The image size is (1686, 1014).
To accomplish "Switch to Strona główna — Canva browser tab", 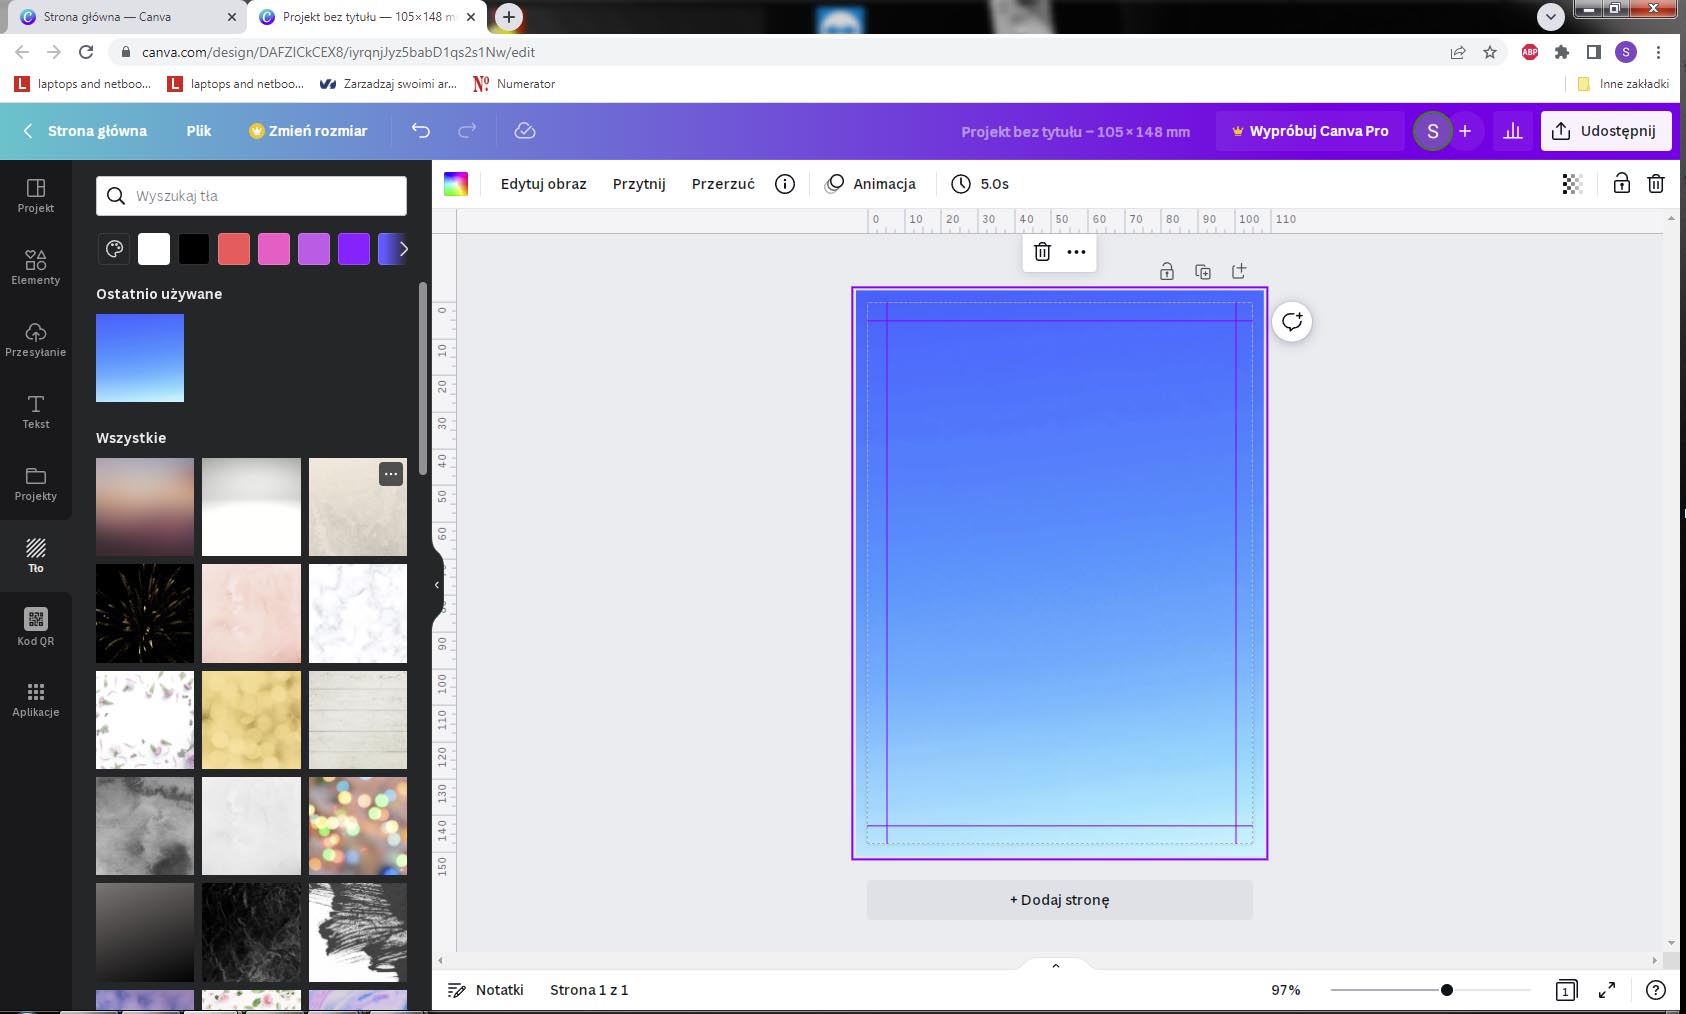I will (x=127, y=17).
